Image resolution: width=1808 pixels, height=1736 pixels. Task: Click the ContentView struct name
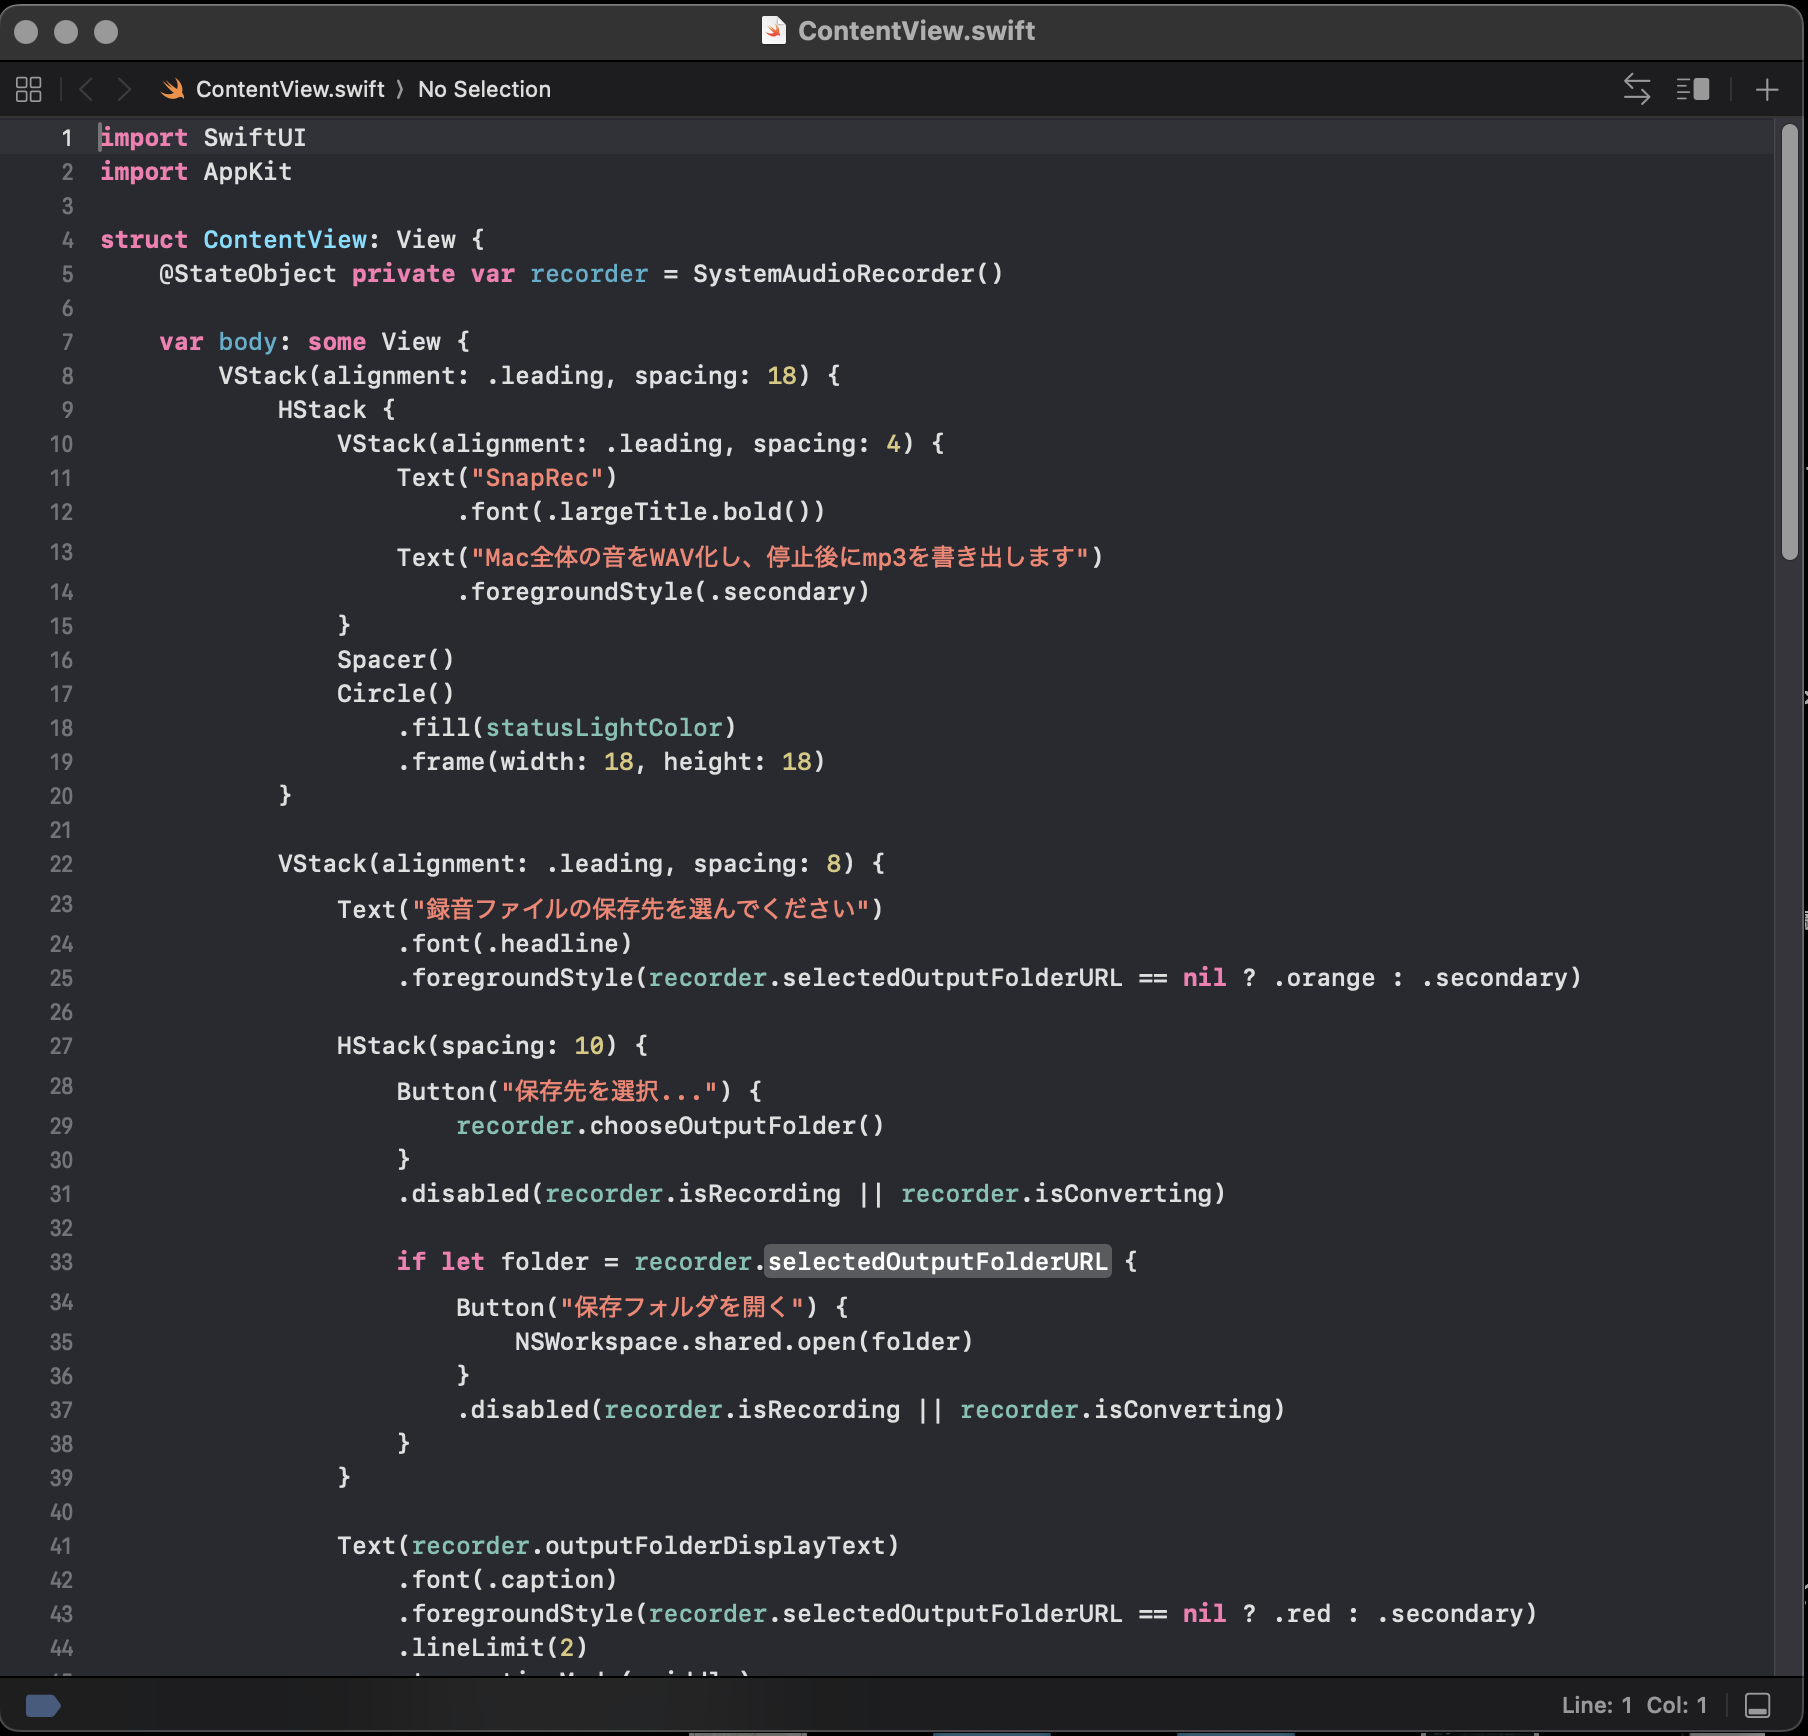tap(285, 240)
